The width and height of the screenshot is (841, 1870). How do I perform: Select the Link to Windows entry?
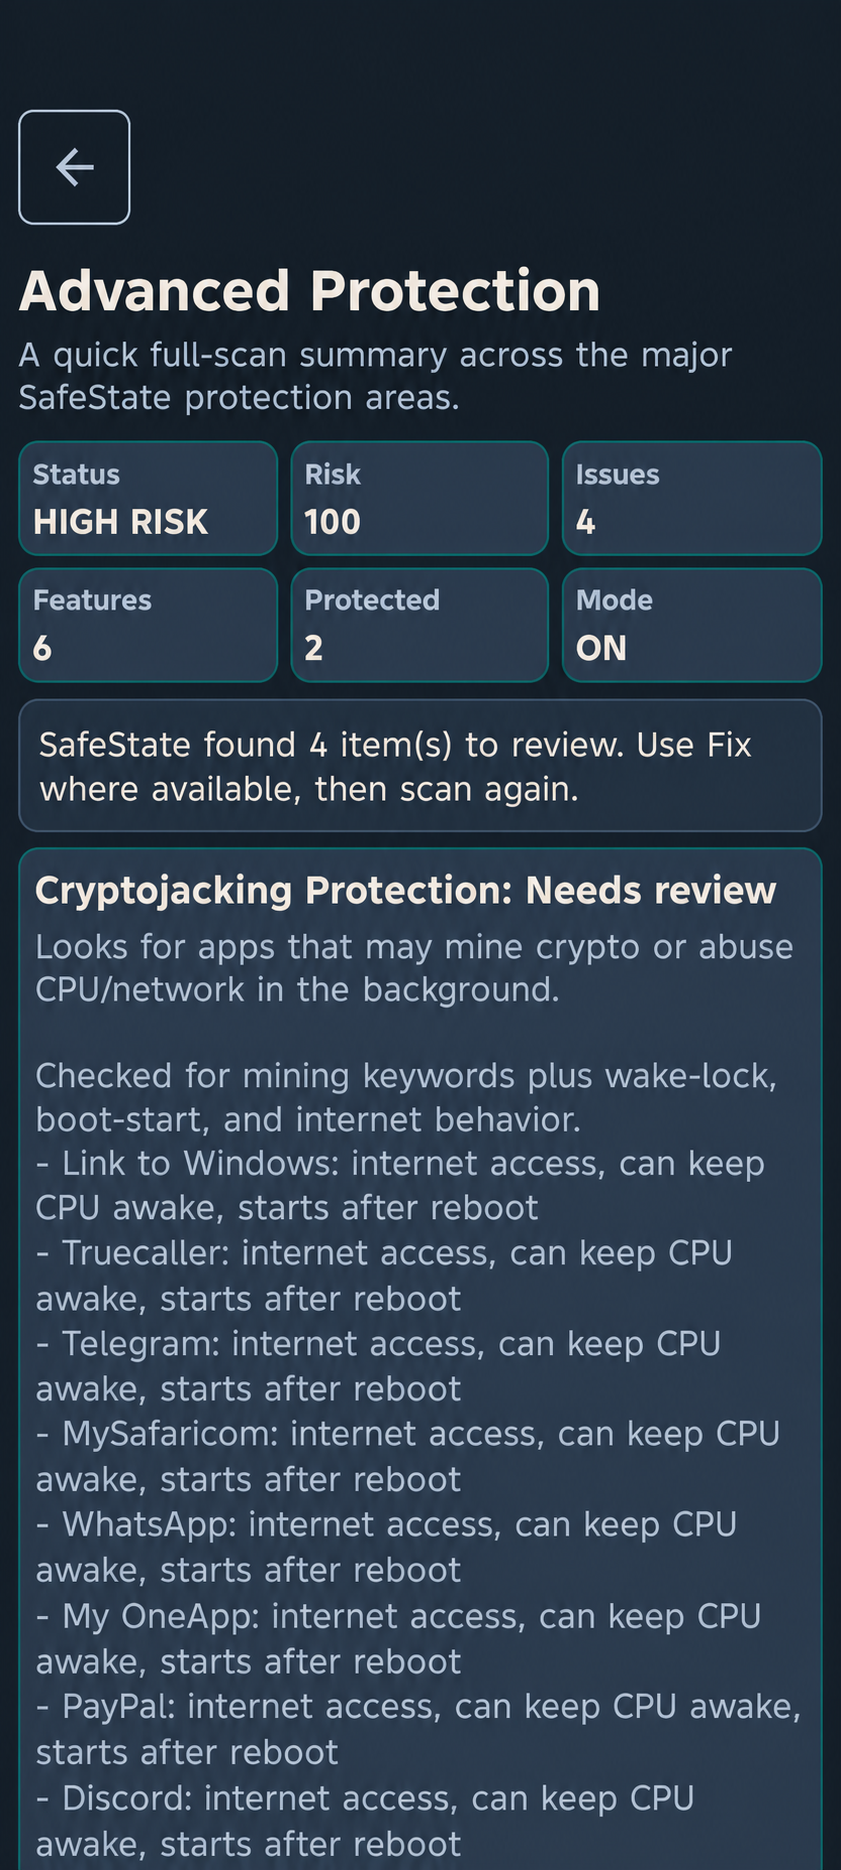tap(400, 1185)
